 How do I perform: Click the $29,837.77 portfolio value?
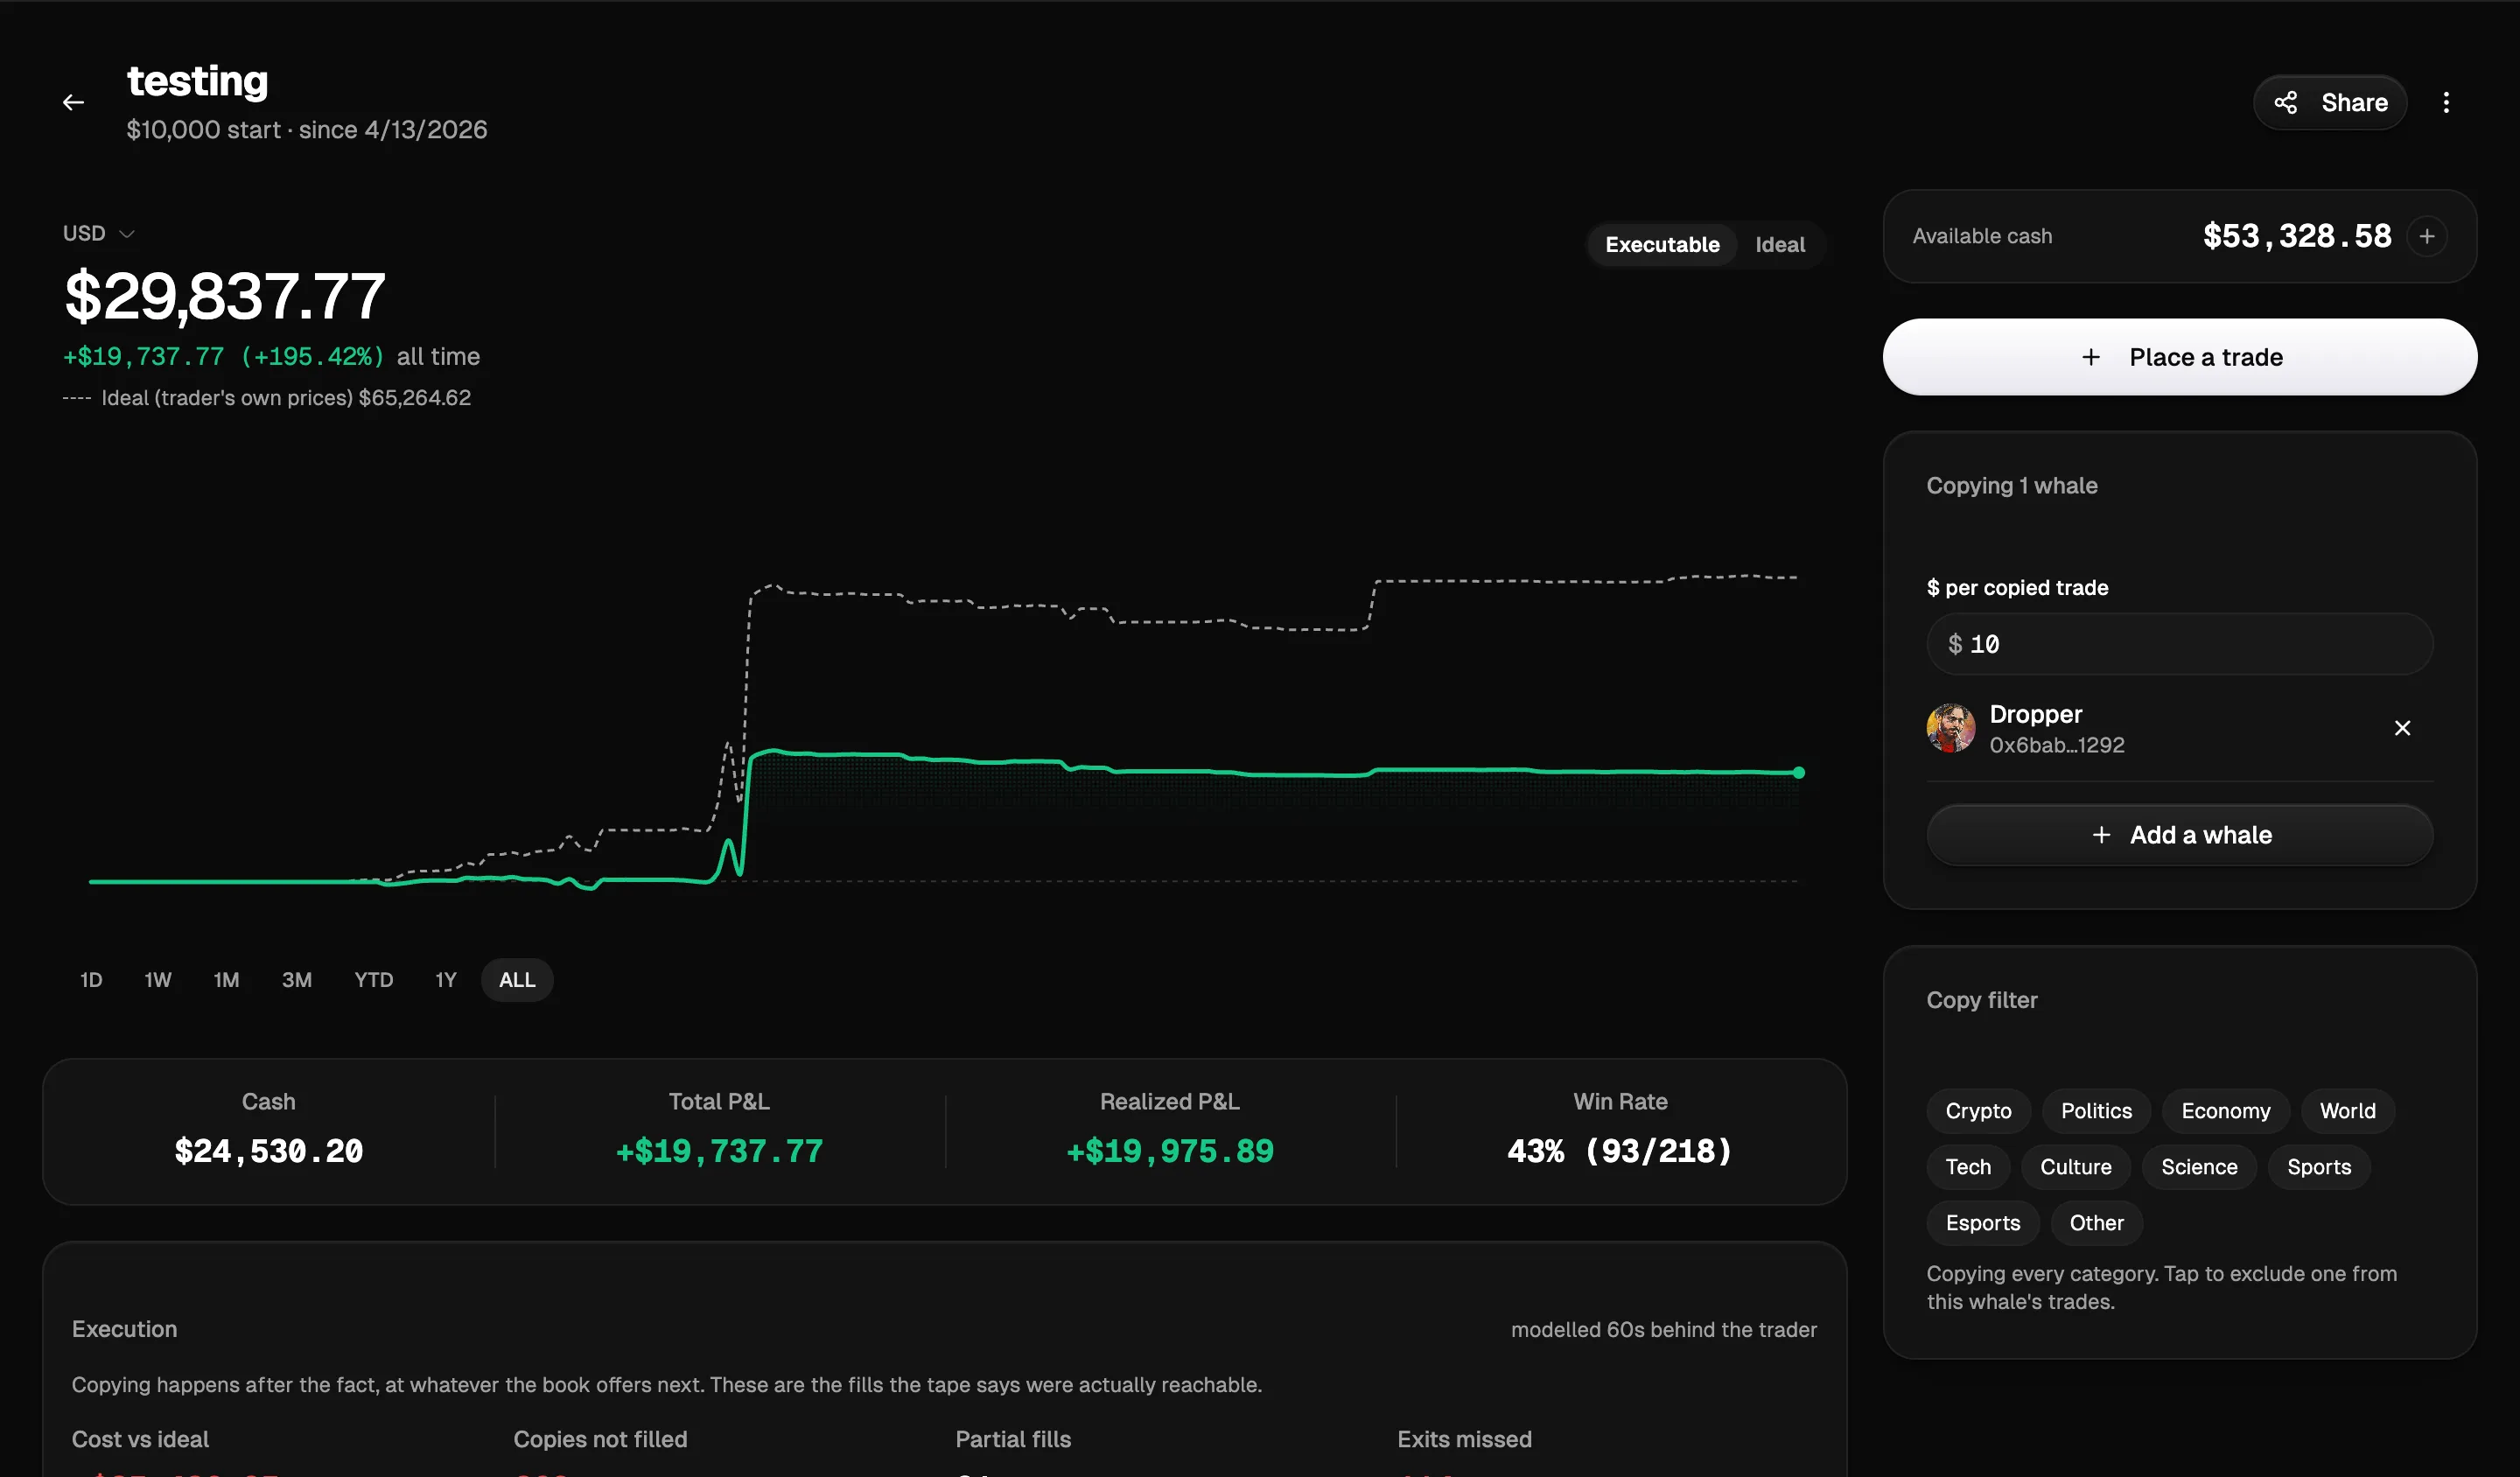225,296
